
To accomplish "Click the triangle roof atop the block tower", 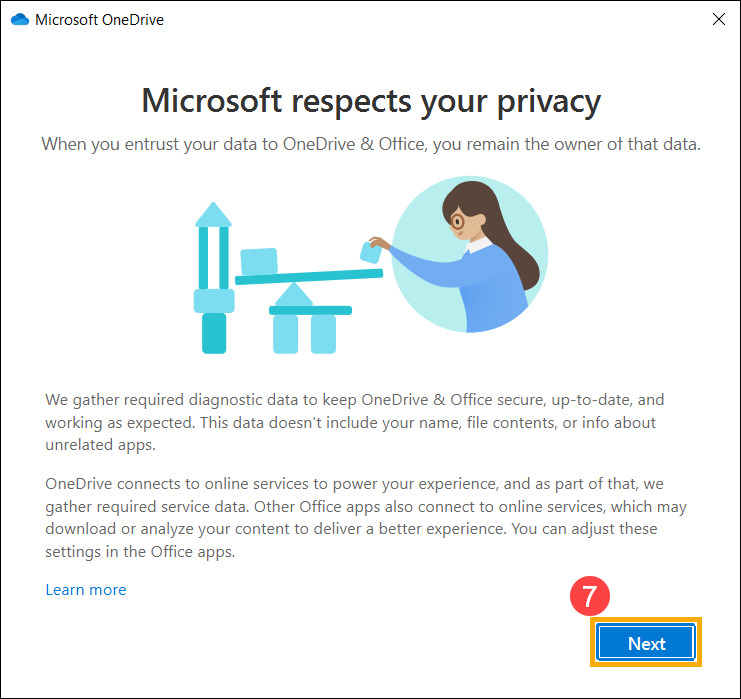I will [213, 215].
